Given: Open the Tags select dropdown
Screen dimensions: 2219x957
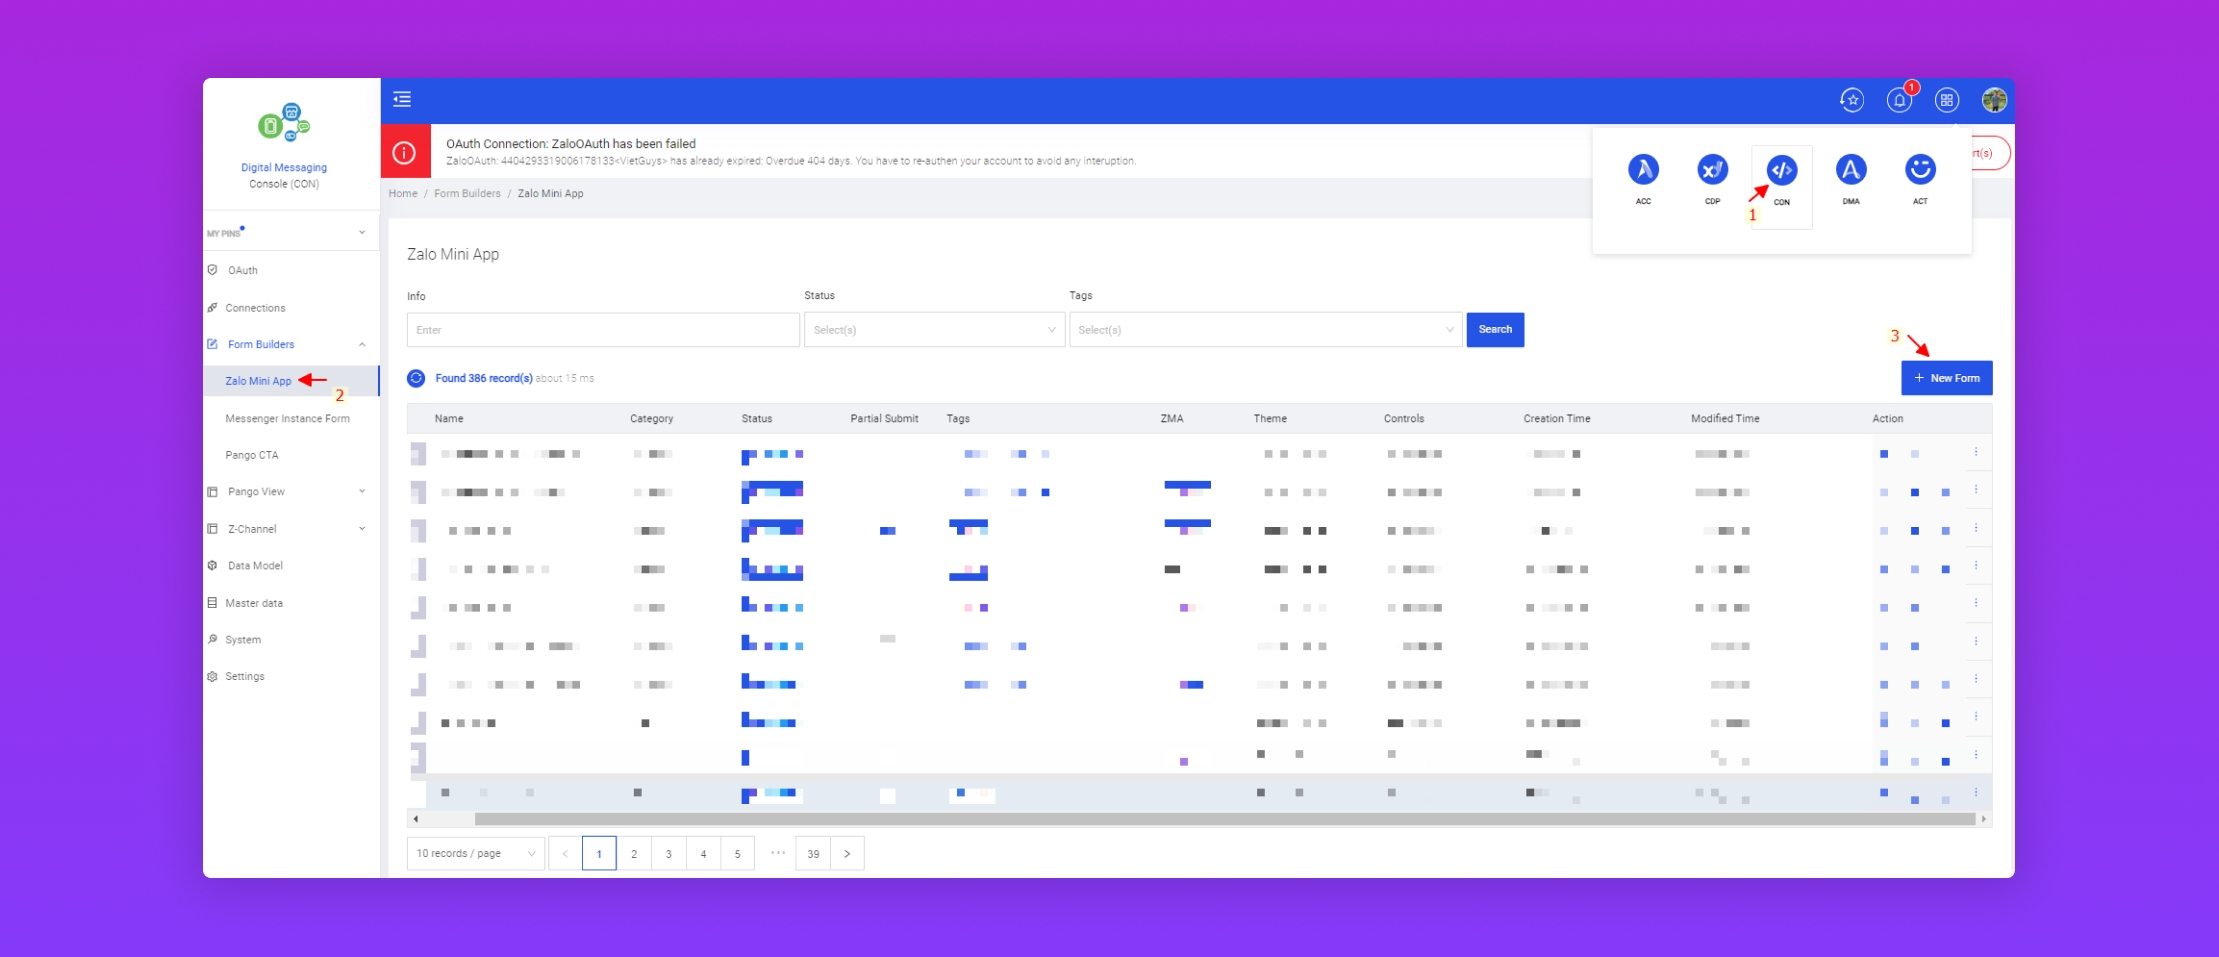Looking at the screenshot, I should pyautogui.click(x=1264, y=330).
